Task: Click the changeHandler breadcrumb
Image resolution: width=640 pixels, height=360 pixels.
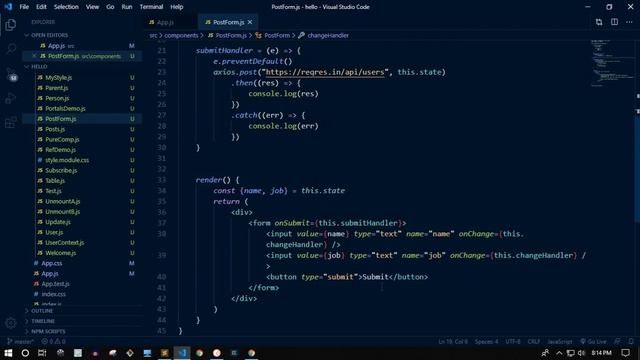Action: (324, 36)
